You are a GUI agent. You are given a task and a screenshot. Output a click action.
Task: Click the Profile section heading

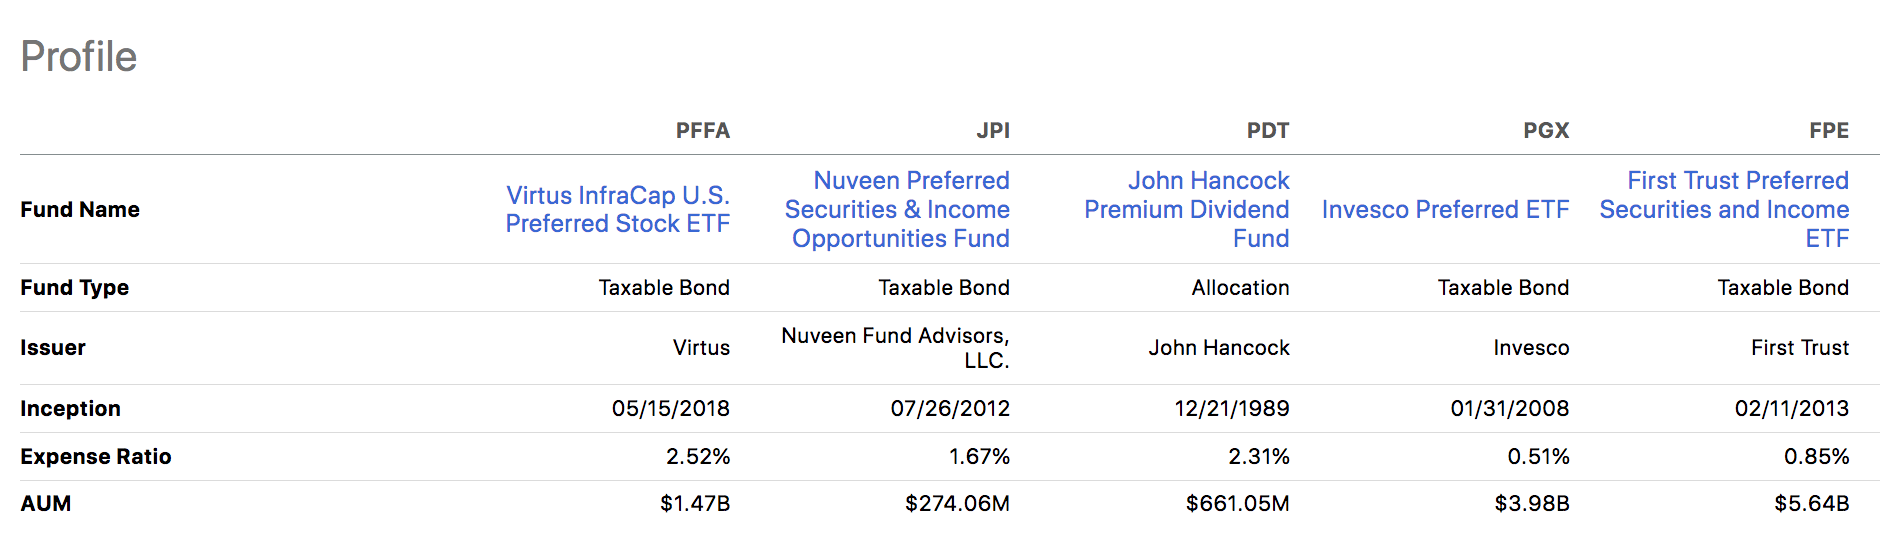tap(79, 57)
